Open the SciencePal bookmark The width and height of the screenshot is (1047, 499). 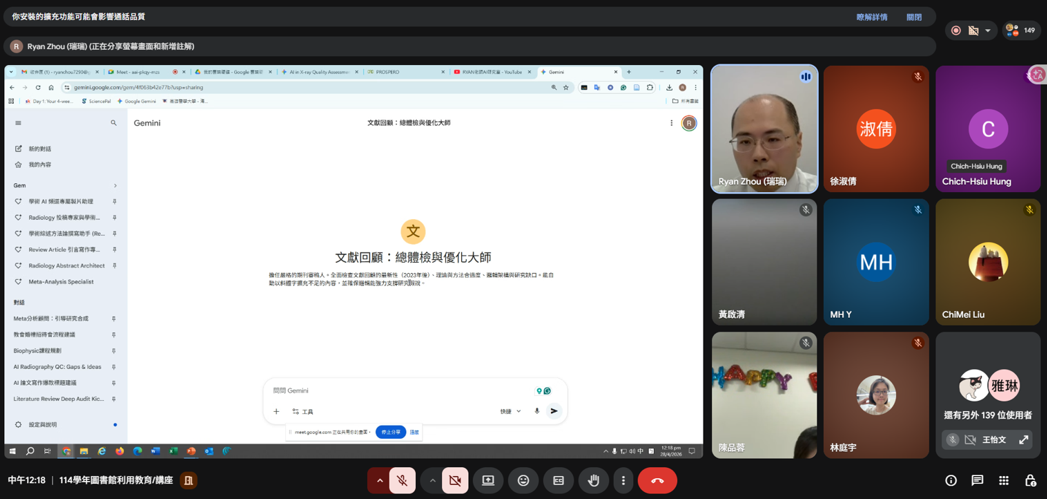tap(96, 102)
